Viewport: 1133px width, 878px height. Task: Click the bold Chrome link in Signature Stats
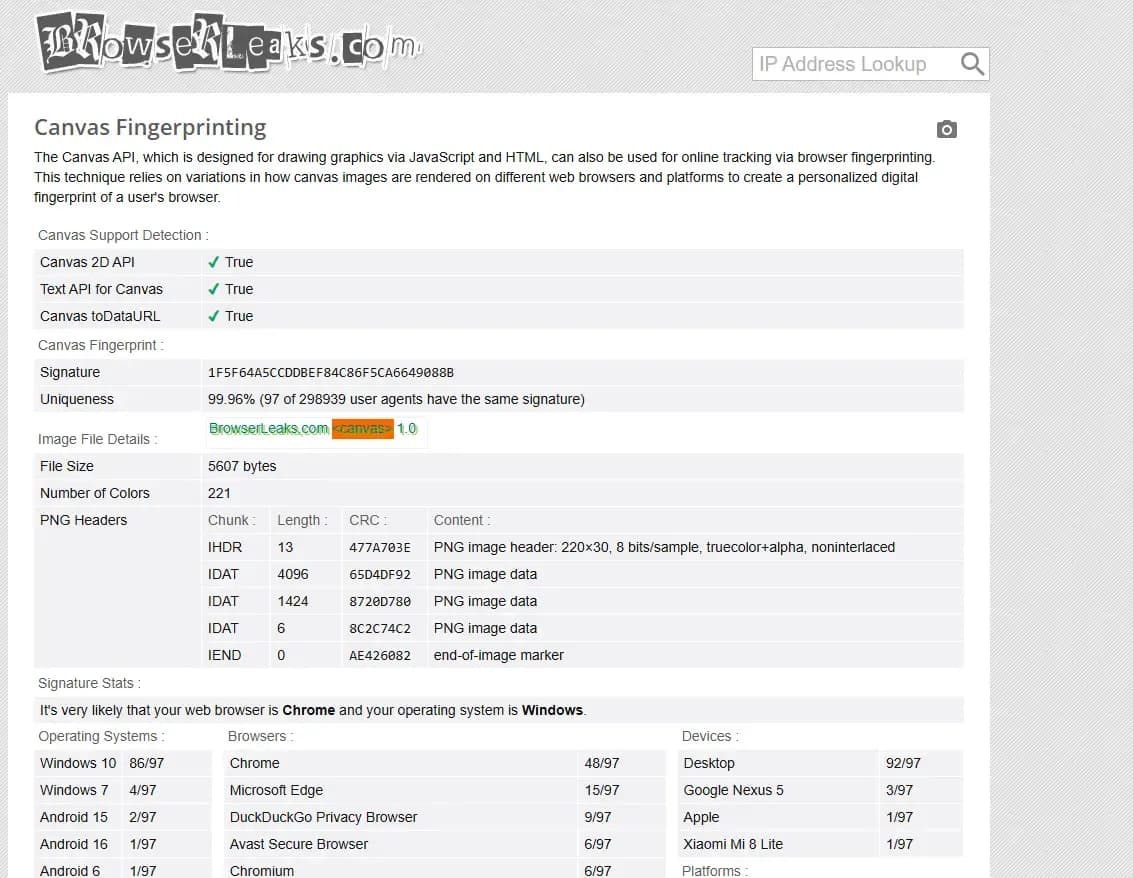click(309, 709)
